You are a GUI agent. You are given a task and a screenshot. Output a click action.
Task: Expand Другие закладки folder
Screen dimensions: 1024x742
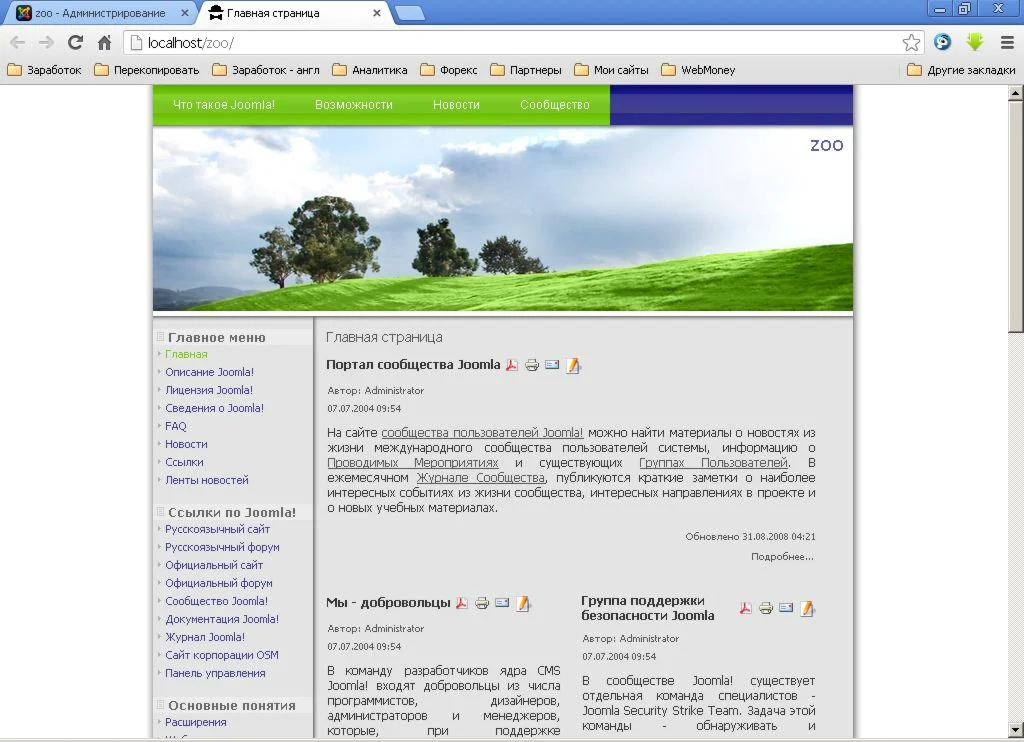tap(961, 70)
